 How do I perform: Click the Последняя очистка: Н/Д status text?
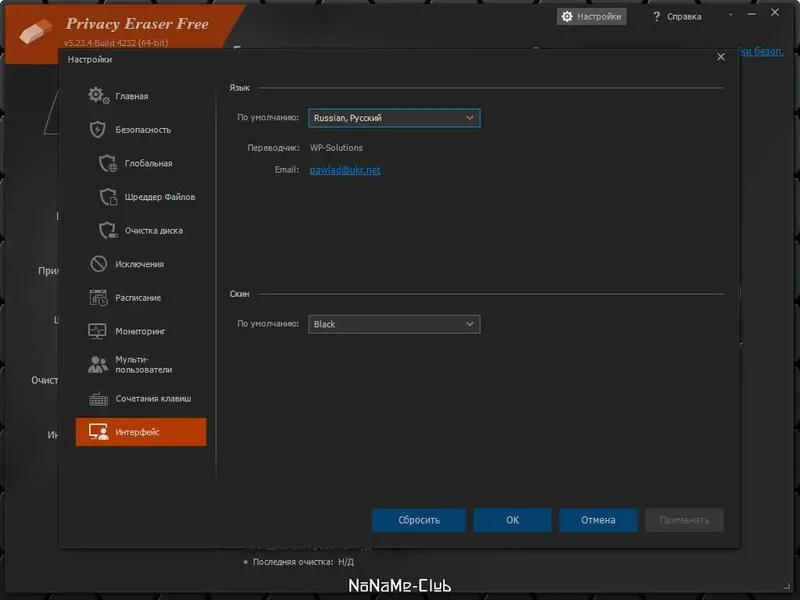(x=303, y=562)
